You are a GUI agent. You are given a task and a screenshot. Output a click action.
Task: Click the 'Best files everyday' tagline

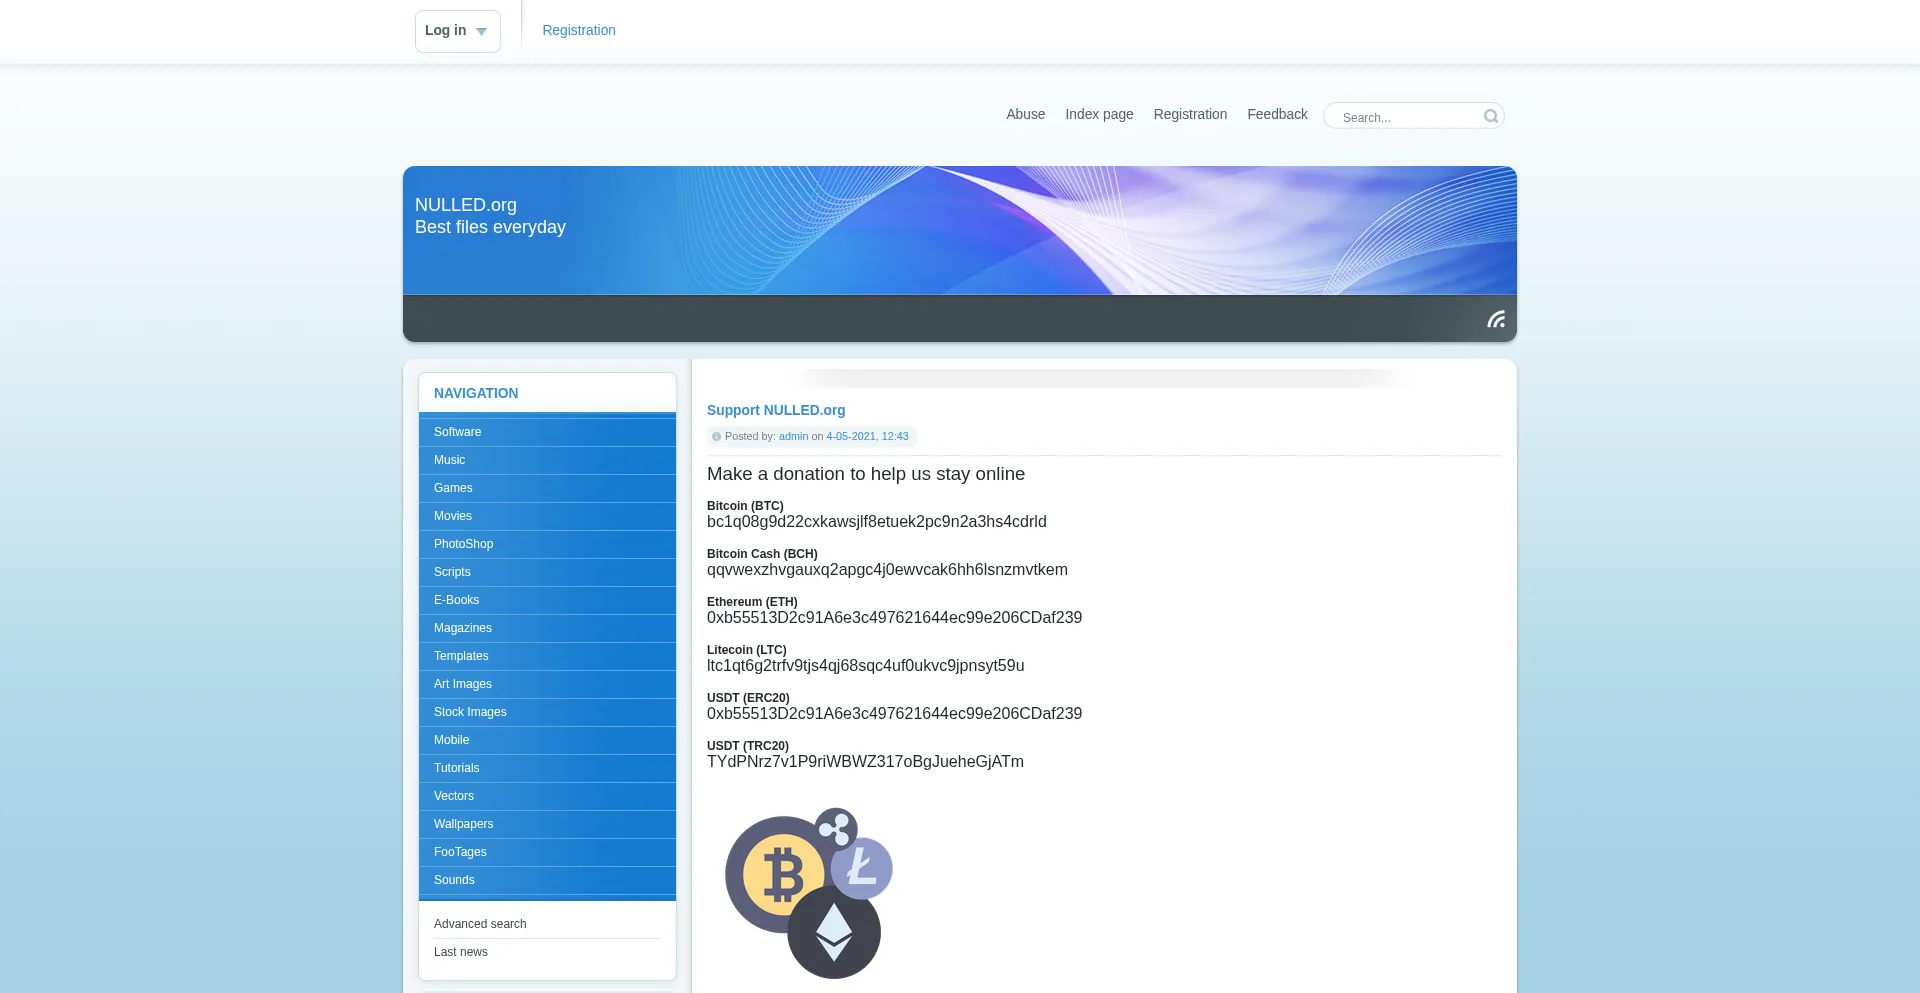pos(490,227)
